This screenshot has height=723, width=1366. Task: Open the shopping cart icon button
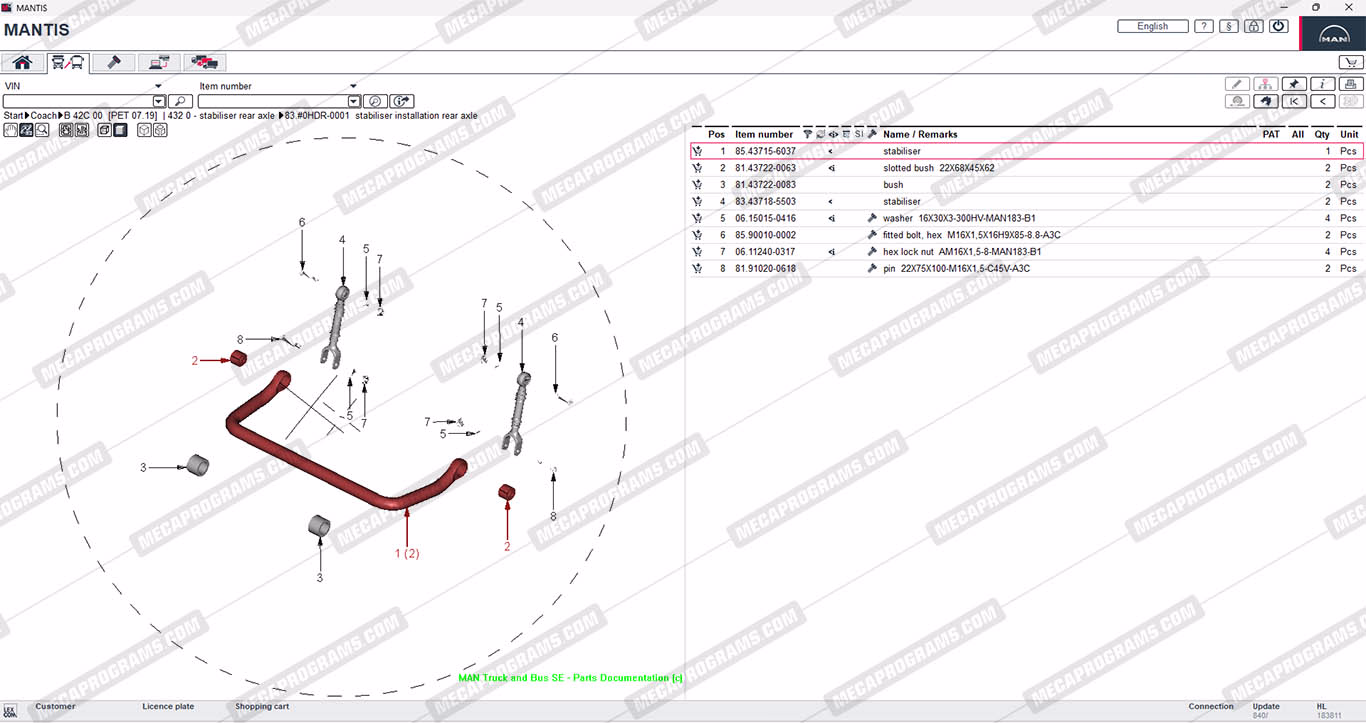pos(1350,62)
